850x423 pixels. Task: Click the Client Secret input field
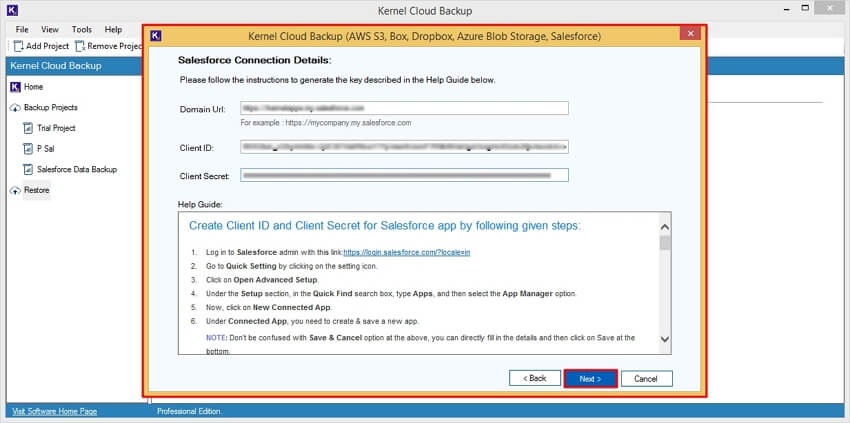[x=404, y=175]
